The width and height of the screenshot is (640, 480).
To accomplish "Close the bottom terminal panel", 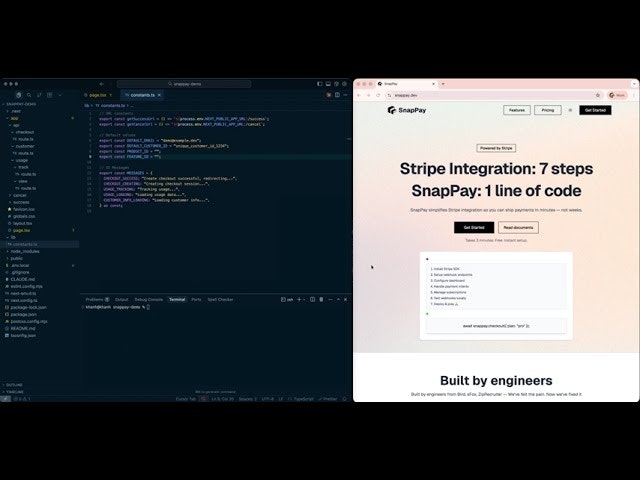I will tap(345, 300).
